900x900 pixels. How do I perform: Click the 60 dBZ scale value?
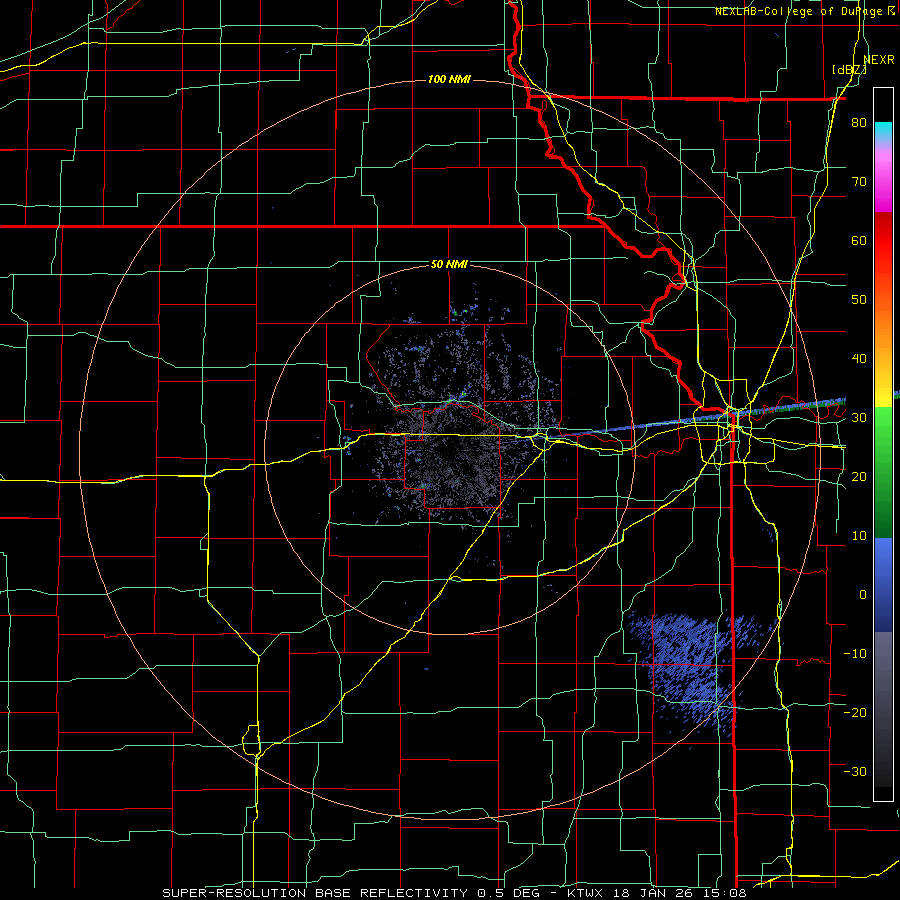[859, 240]
